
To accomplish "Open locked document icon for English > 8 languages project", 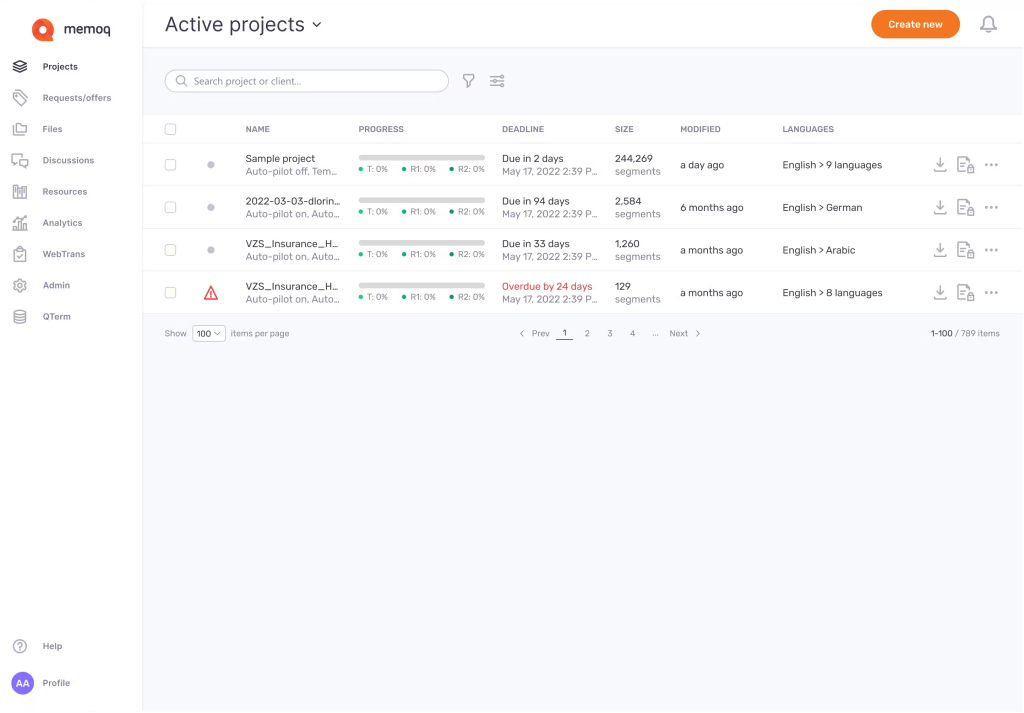I will coord(965,293).
